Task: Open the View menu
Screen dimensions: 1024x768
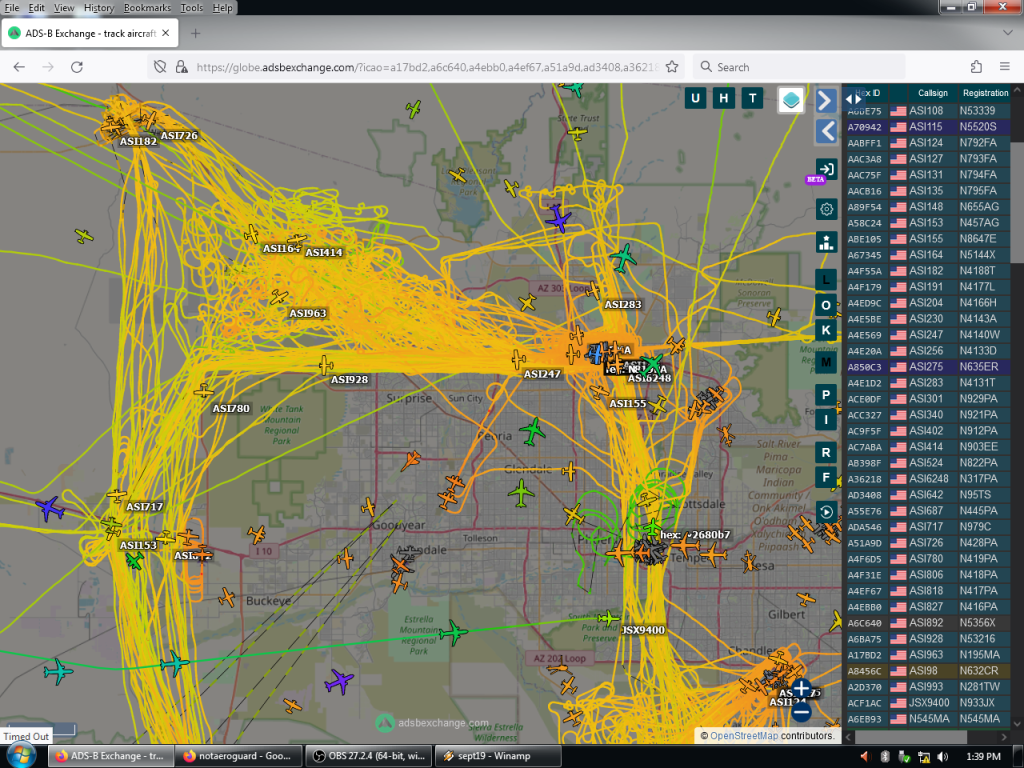Action: (x=64, y=8)
